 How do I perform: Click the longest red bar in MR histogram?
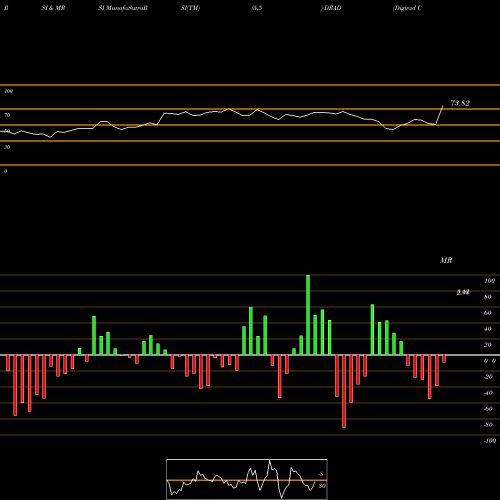pyautogui.click(x=344, y=391)
